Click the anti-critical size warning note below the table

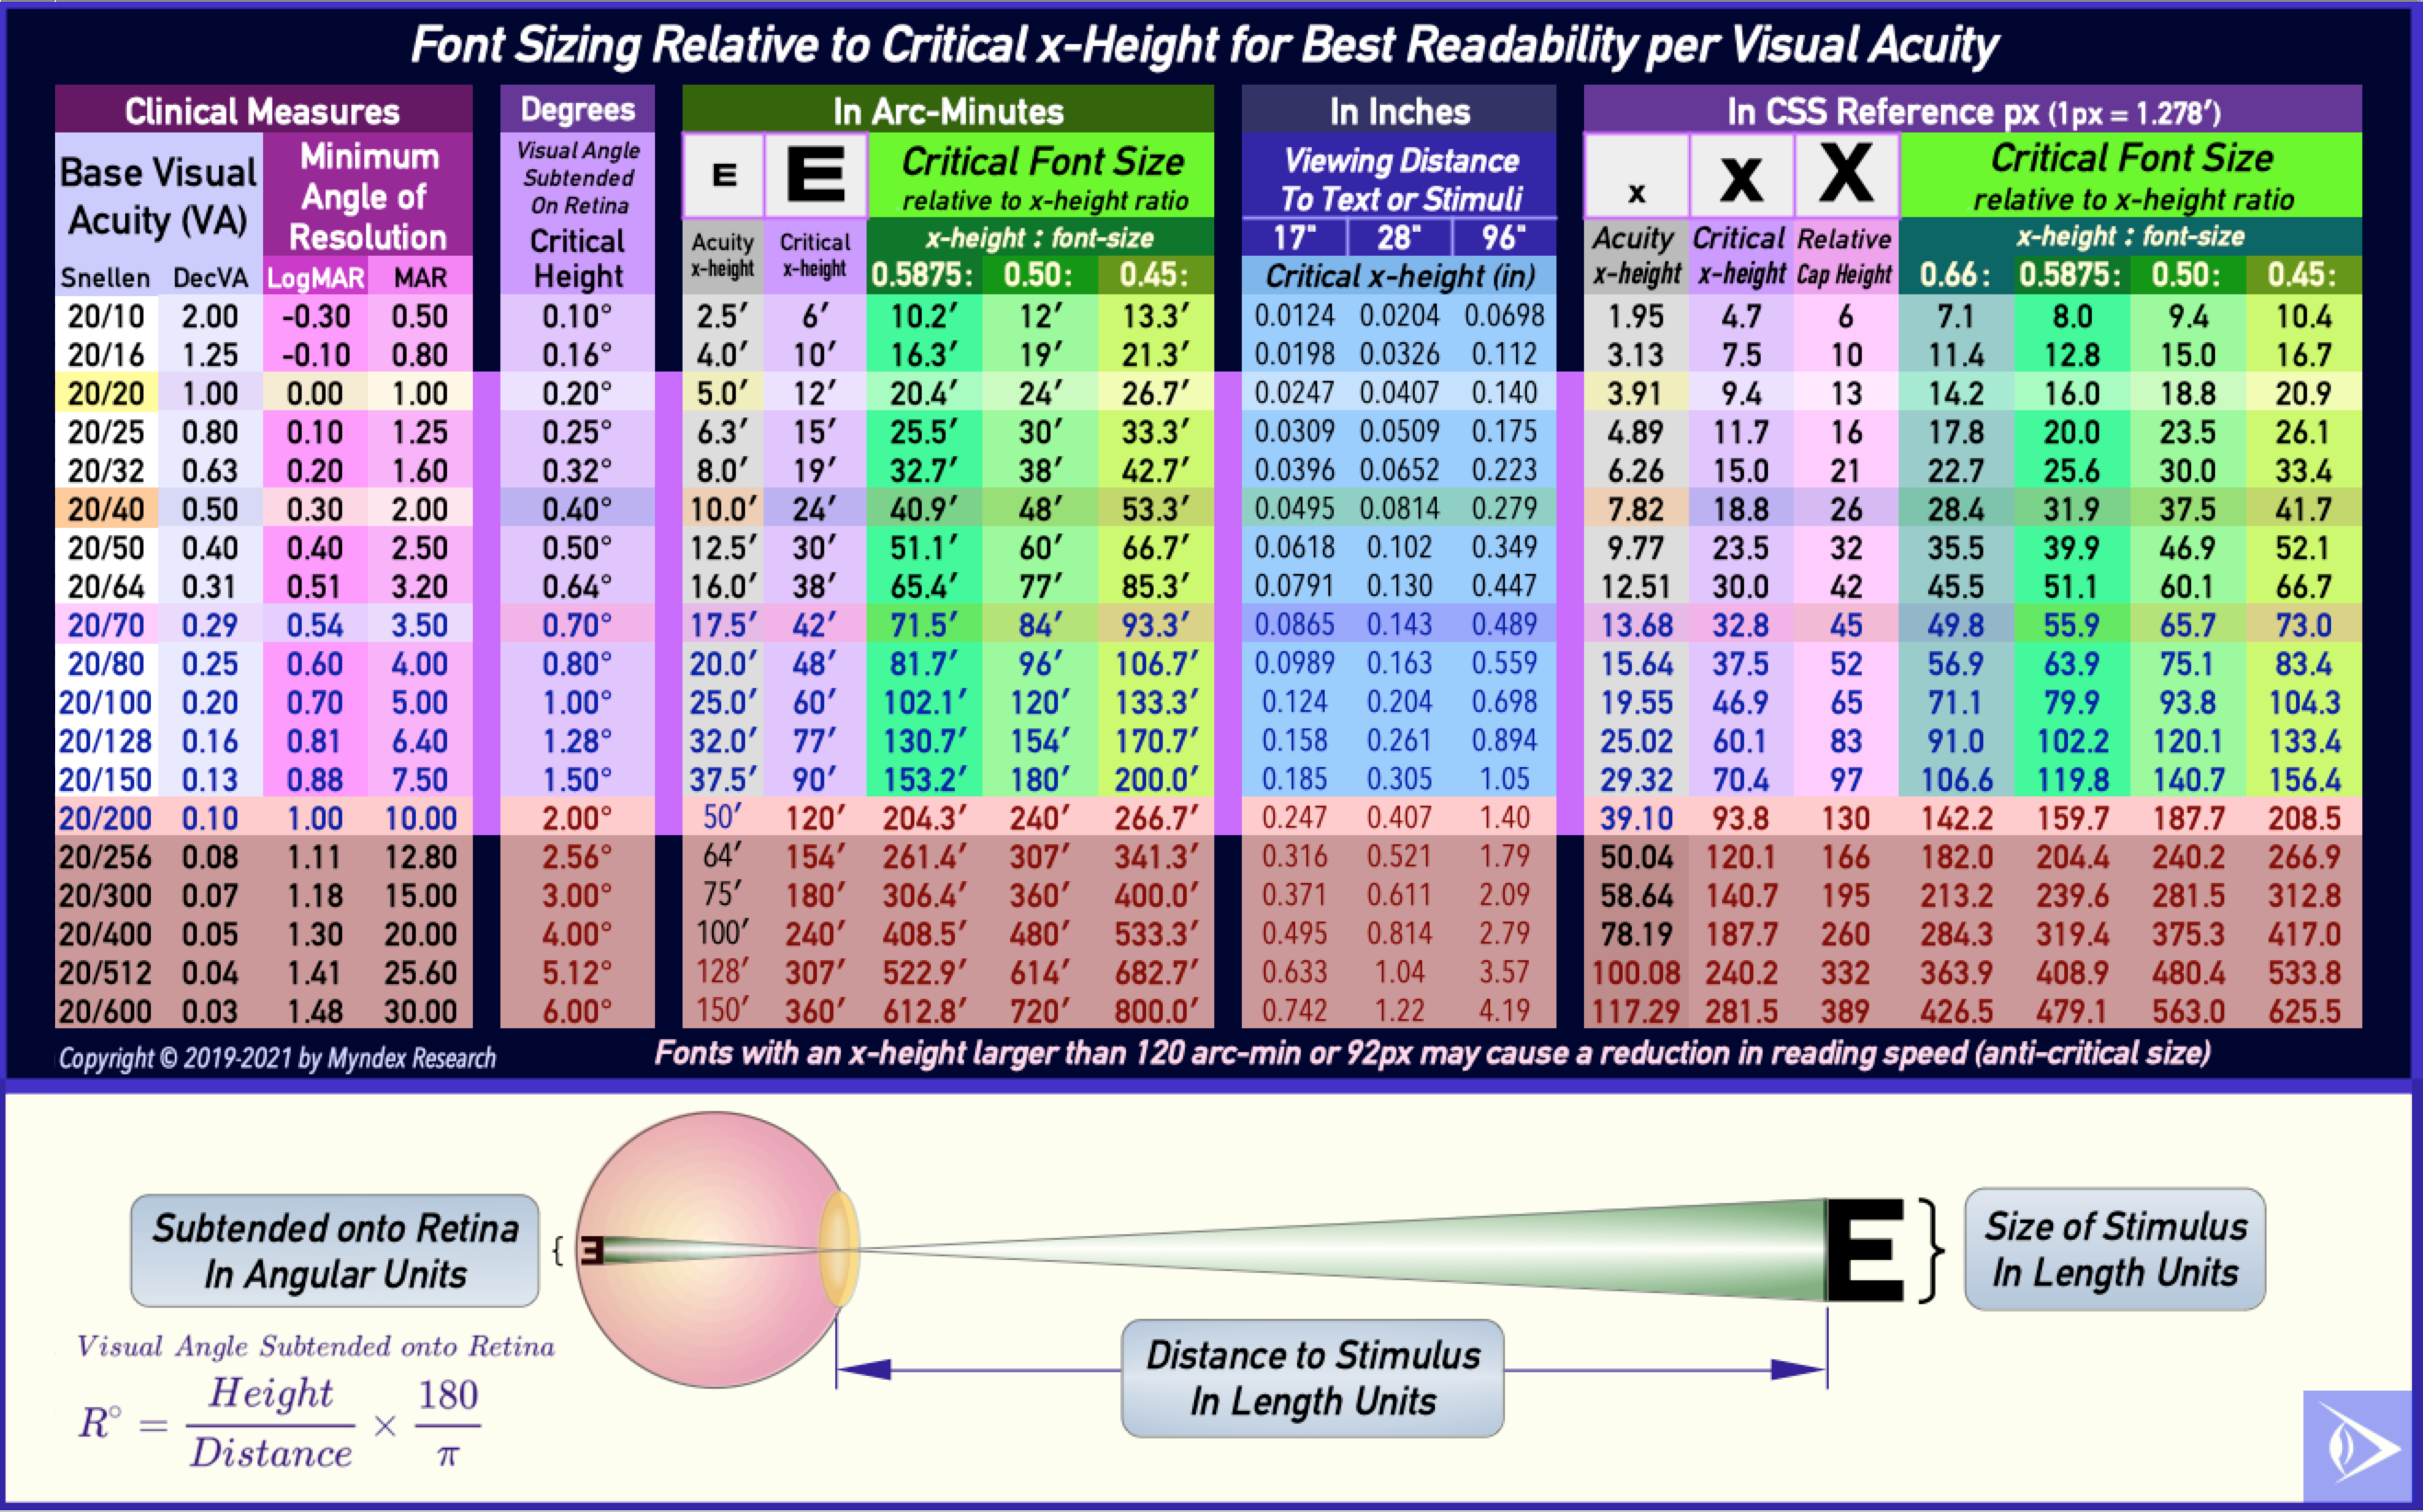pyautogui.click(x=1432, y=1053)
